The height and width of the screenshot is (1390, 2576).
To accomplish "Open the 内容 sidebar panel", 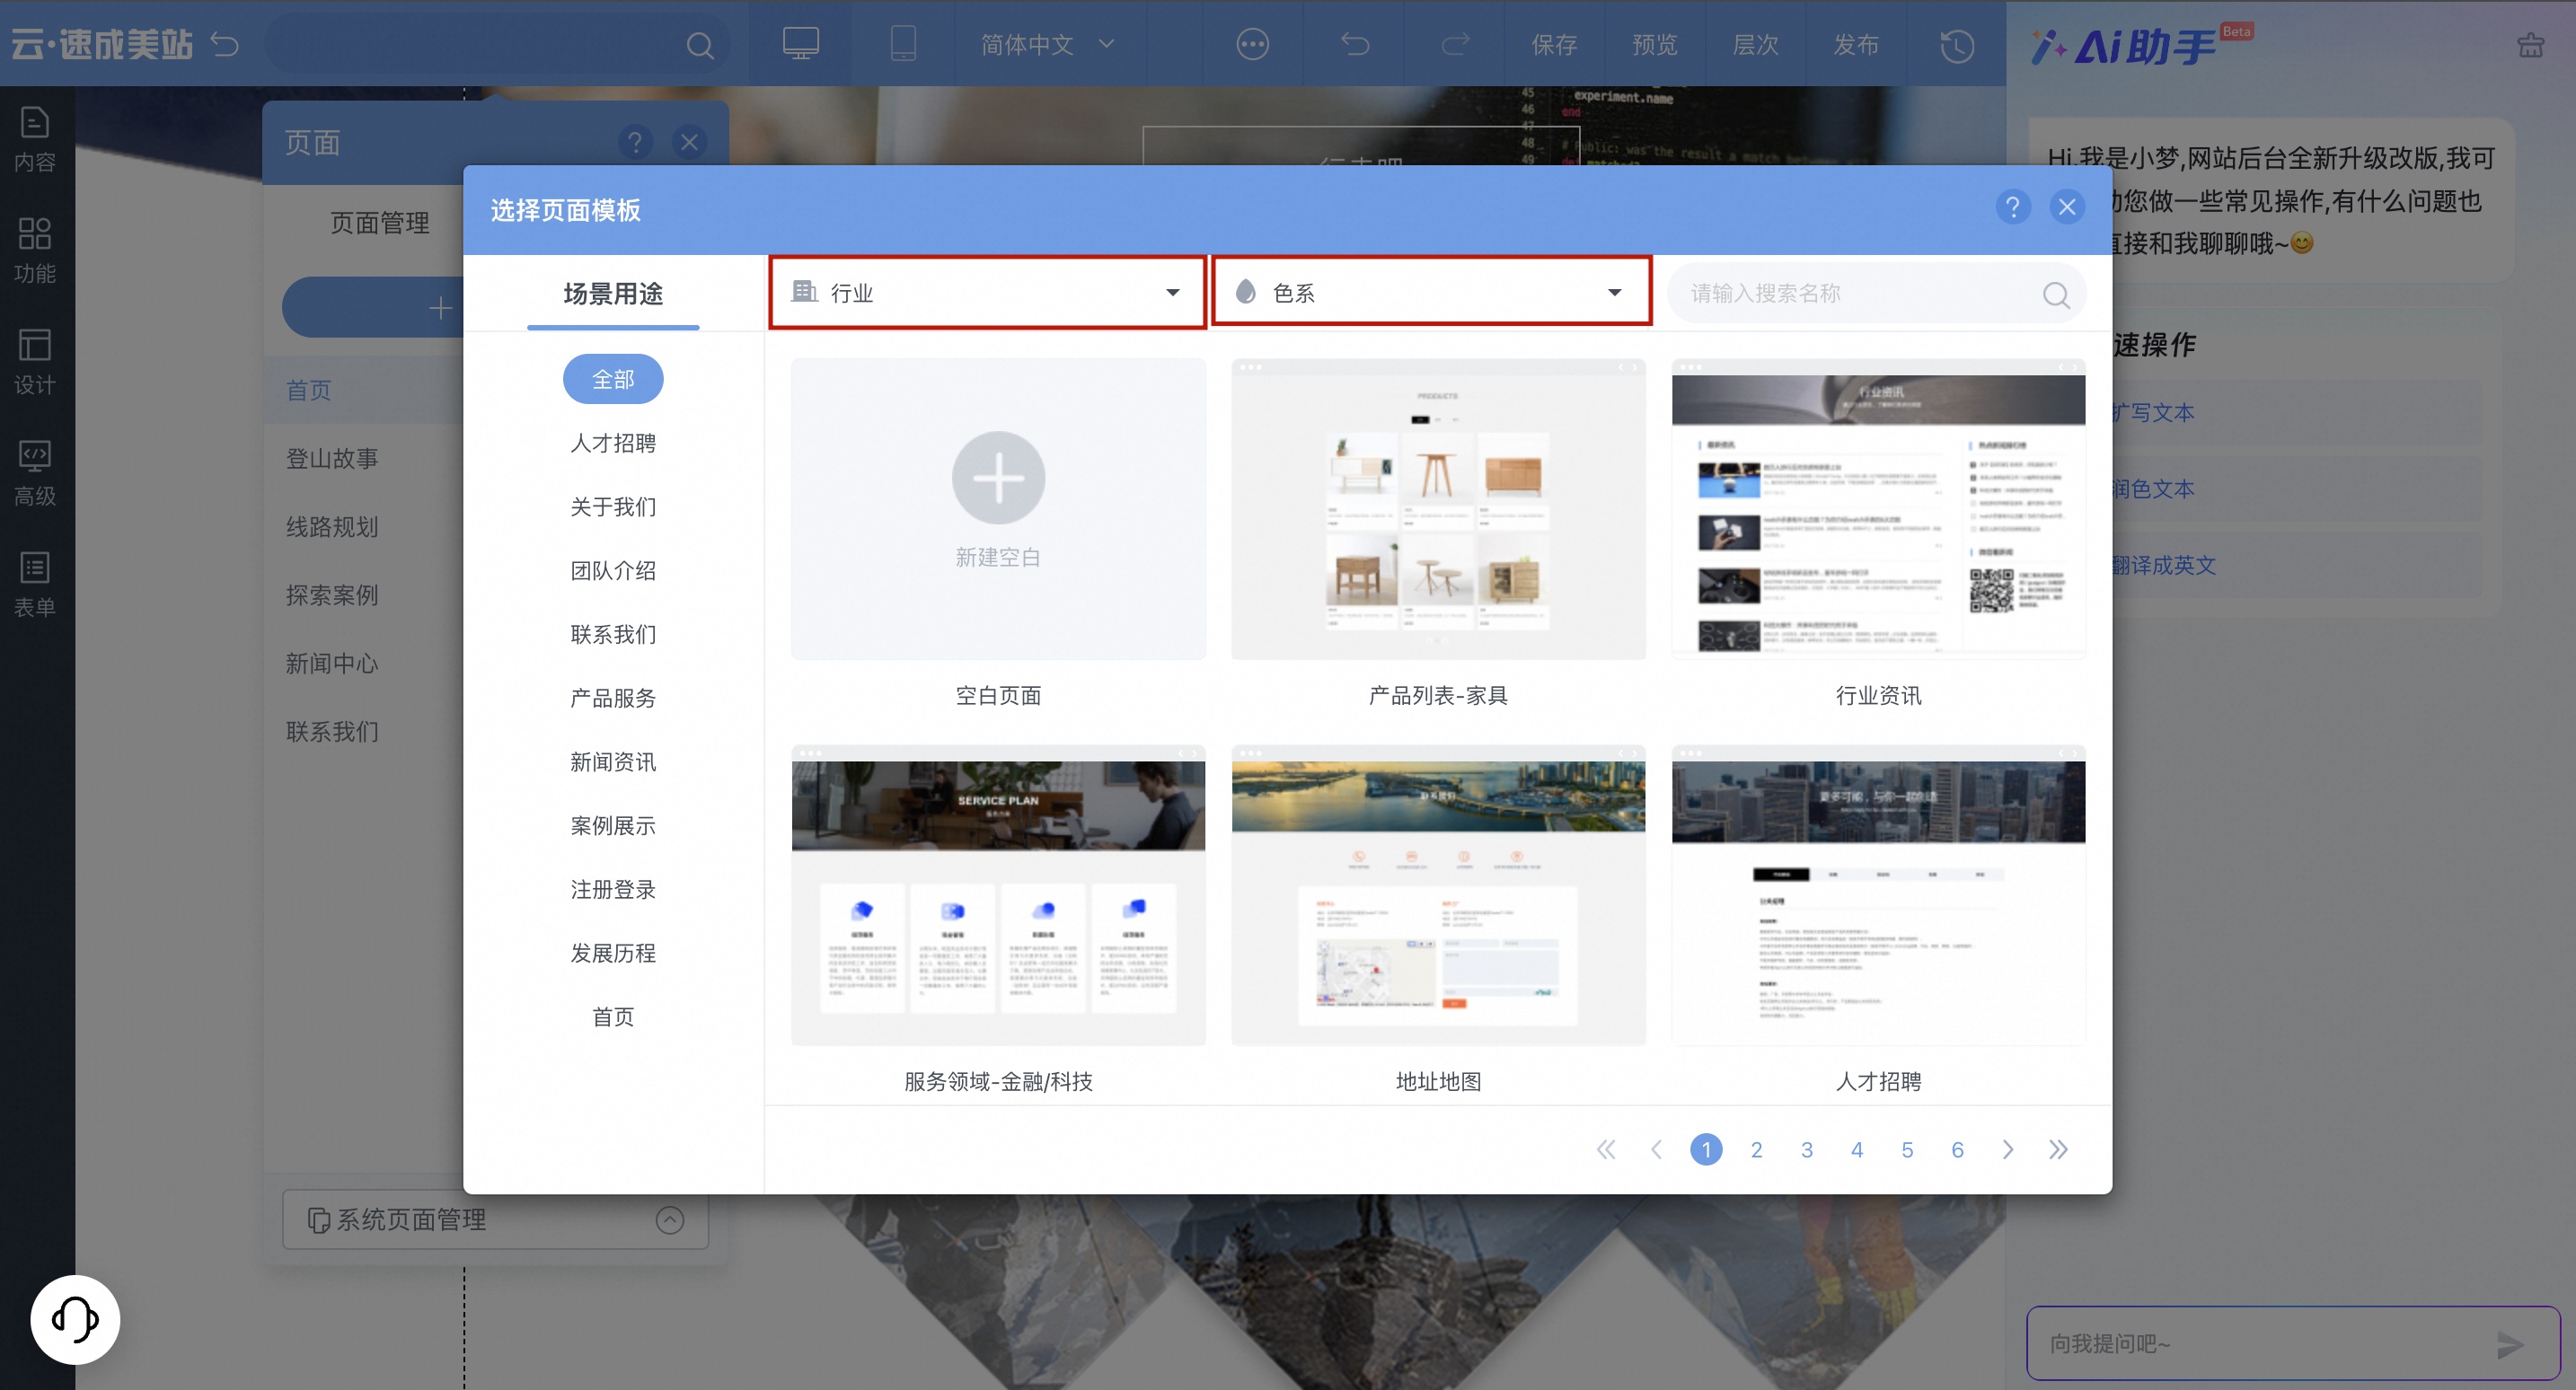I will tap(35, 139).
